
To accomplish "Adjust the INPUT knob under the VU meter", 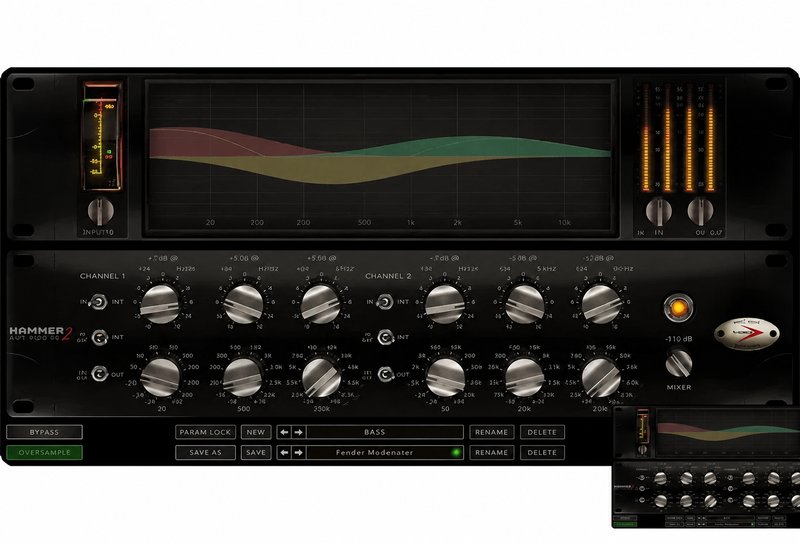I will 101,211.
